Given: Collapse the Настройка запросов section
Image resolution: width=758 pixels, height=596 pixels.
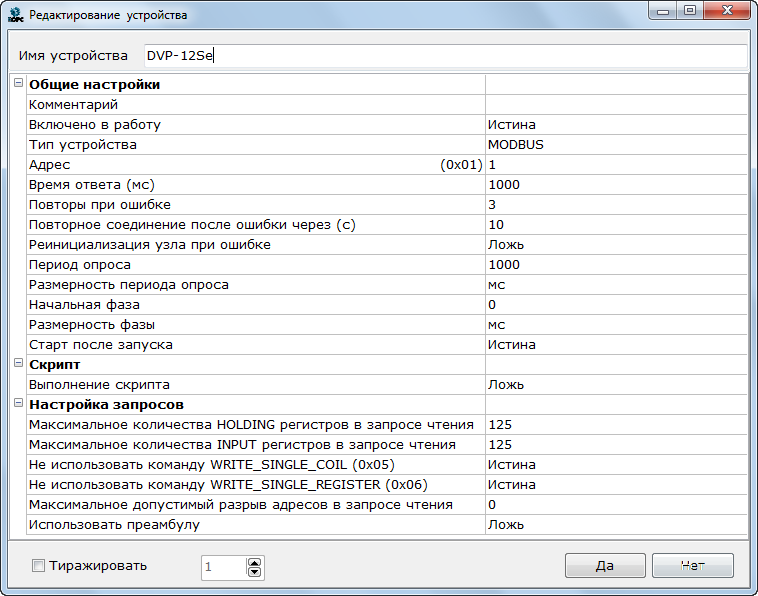Looking at the screenshot, I should (18, 404).
